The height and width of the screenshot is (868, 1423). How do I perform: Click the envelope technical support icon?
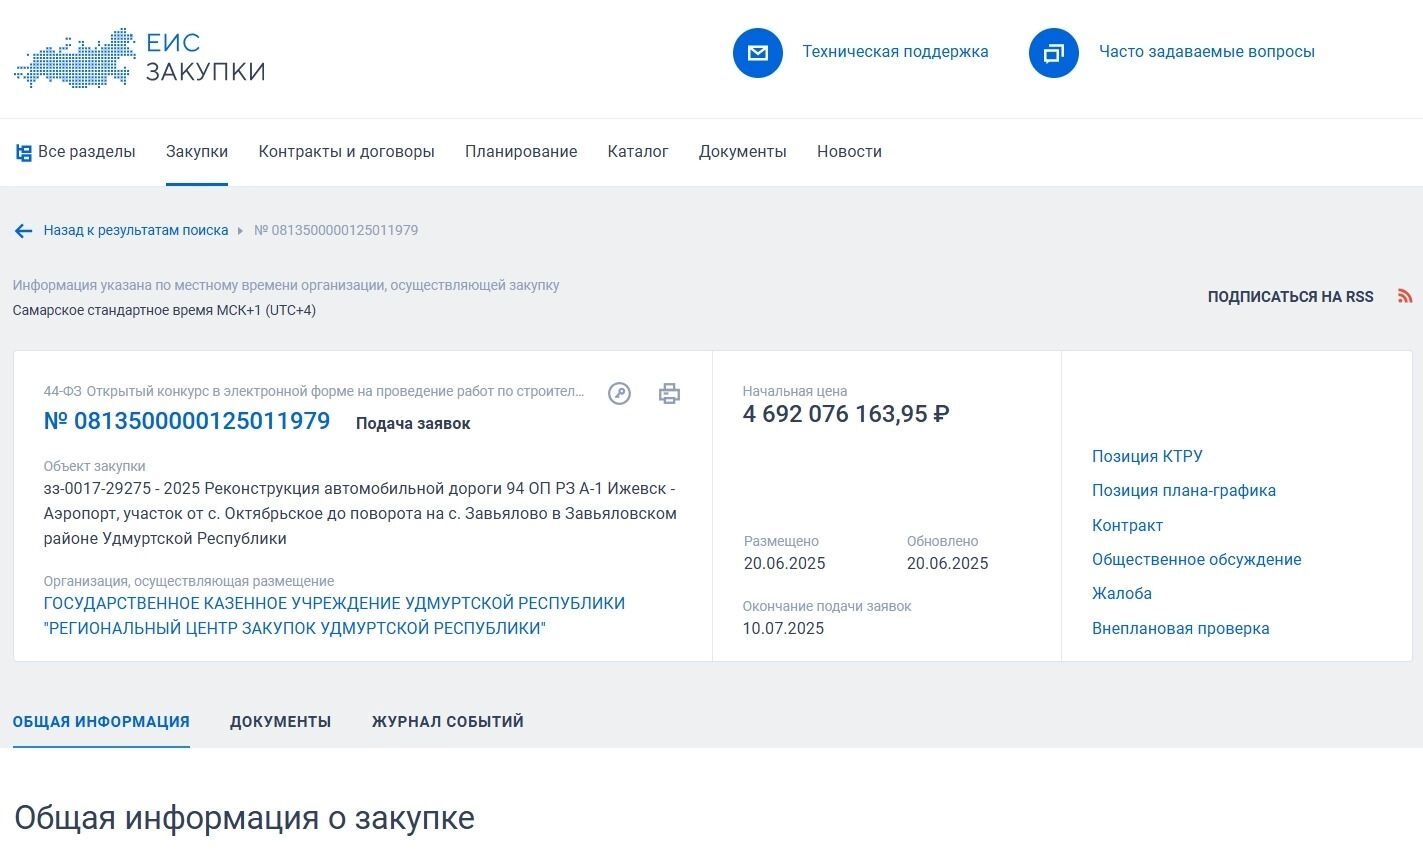(x=758, y=53)
